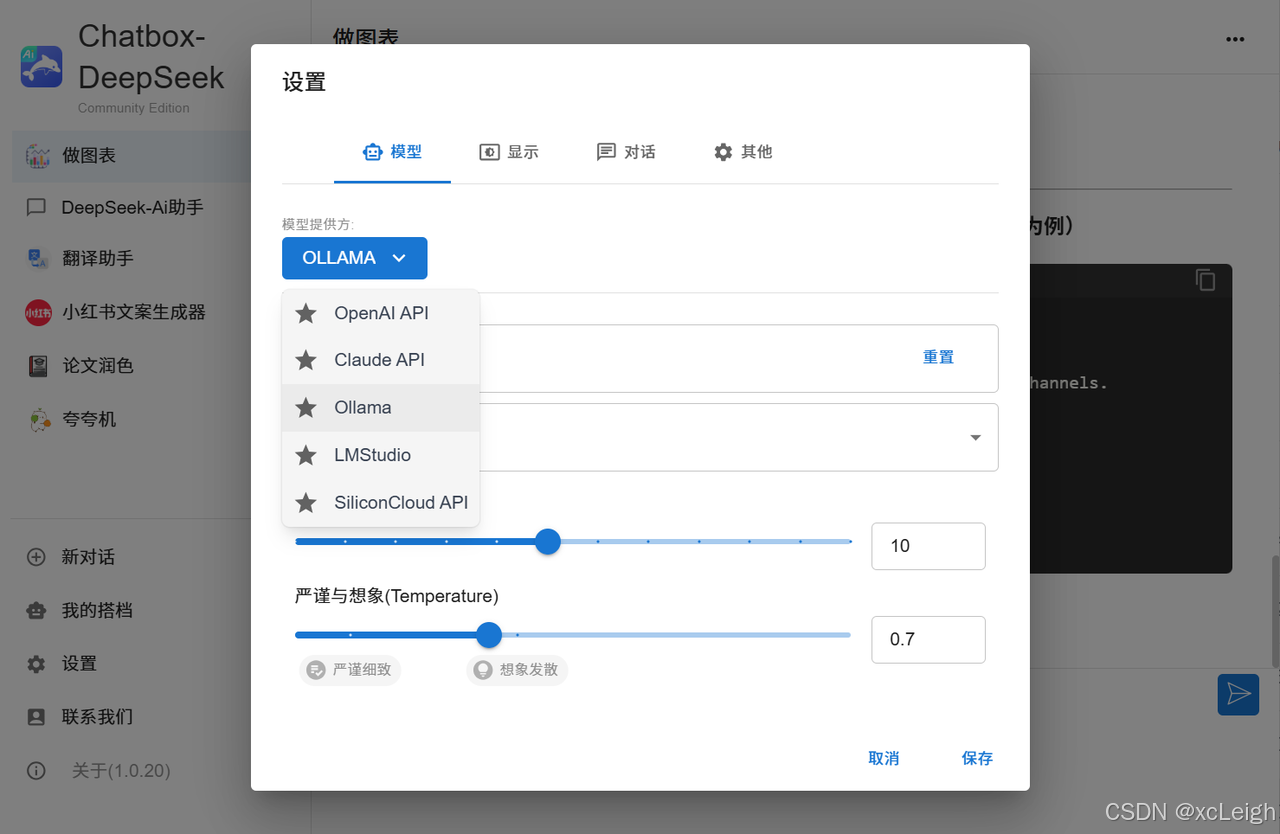Start a 新对话 from the sidebar
This screenshot has height=834, width=1280.
tap(131, 557)
